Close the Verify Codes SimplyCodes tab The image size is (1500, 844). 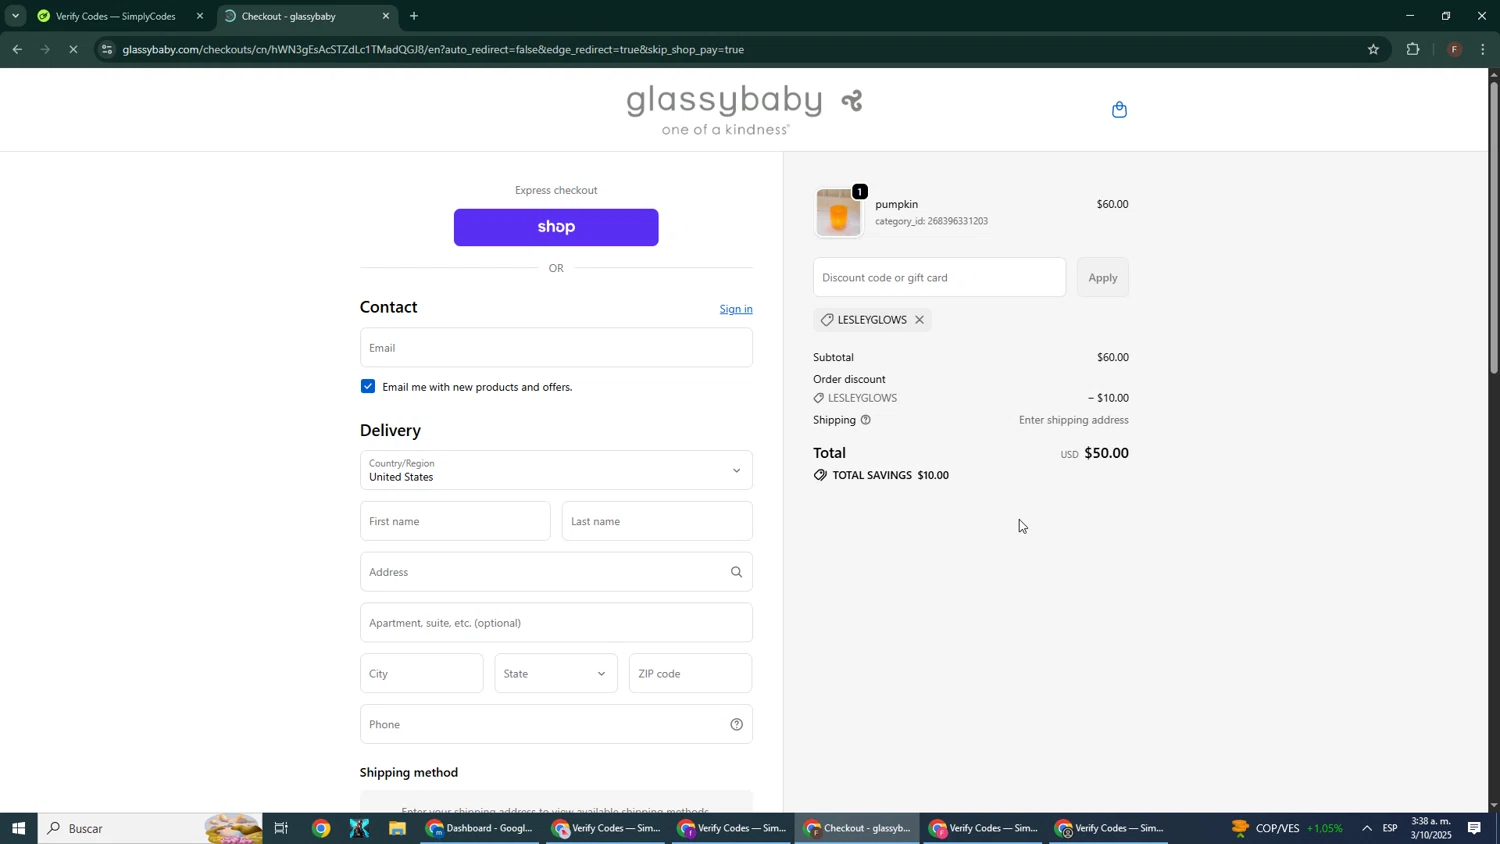[x=200, y=16]
